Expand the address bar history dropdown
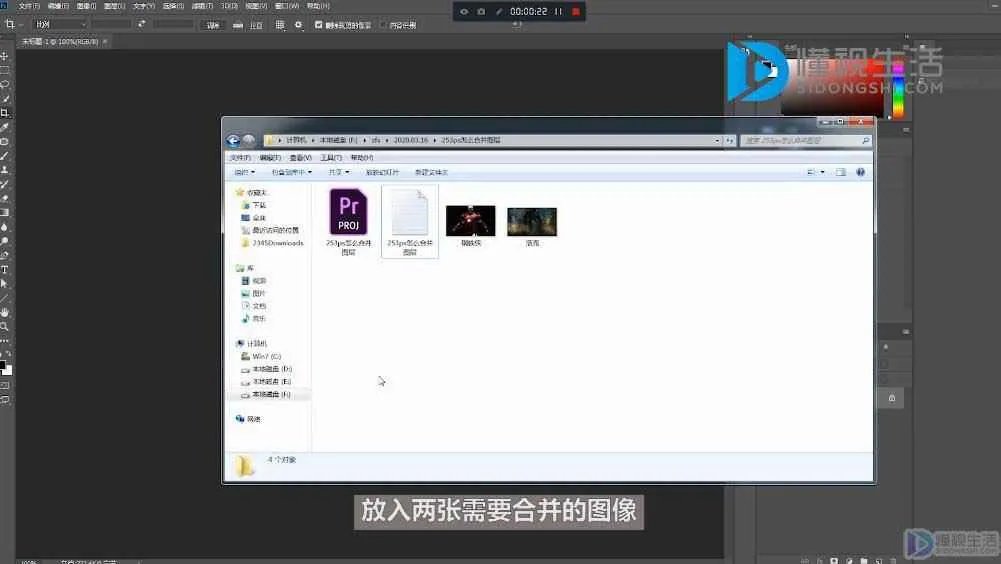Image resolution: width=1001 pixels, height=564 pixels. pyautogui.click(x=717, y=141)
